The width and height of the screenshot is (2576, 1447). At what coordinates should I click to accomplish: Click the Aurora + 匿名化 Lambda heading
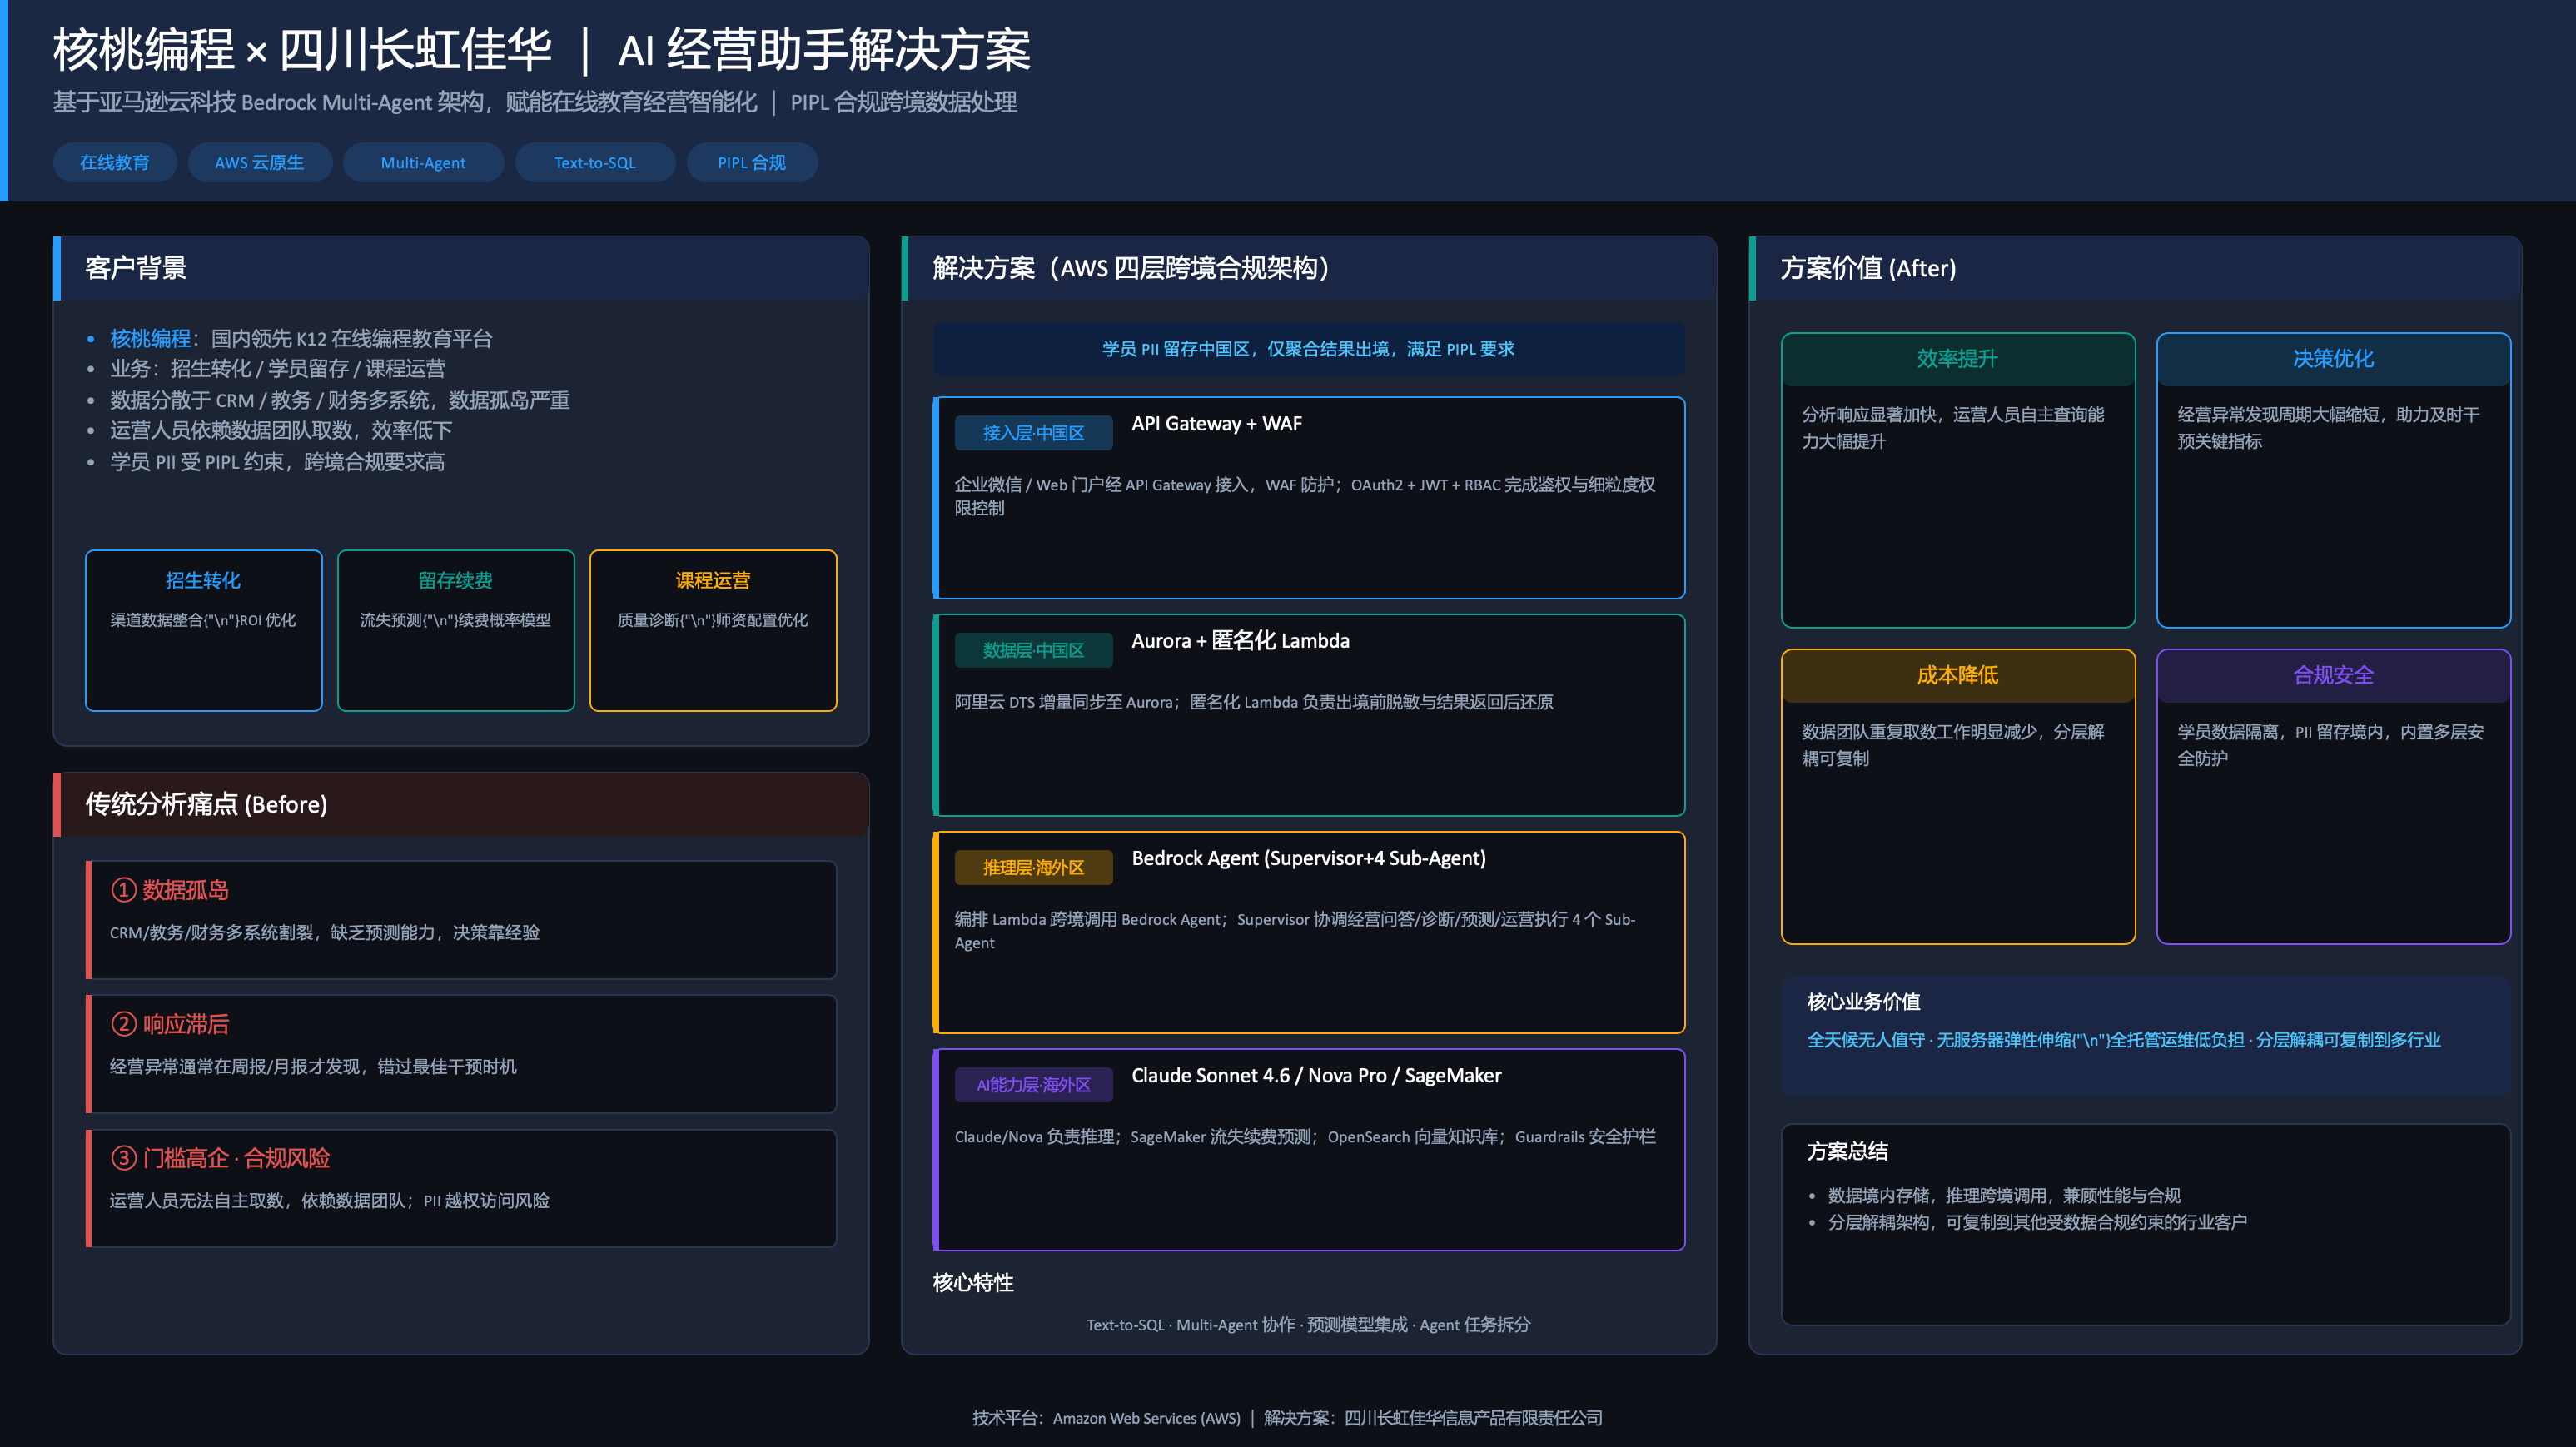click(x=1241, y=640)
